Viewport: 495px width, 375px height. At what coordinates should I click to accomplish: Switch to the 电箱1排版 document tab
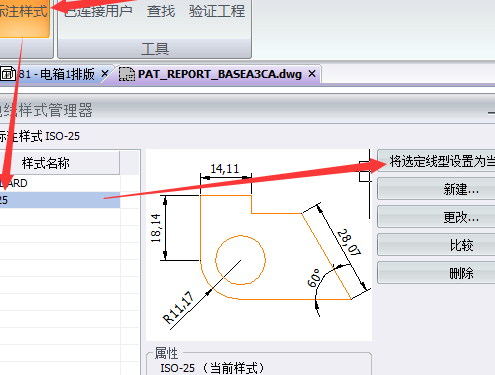[x=57, y=74]
